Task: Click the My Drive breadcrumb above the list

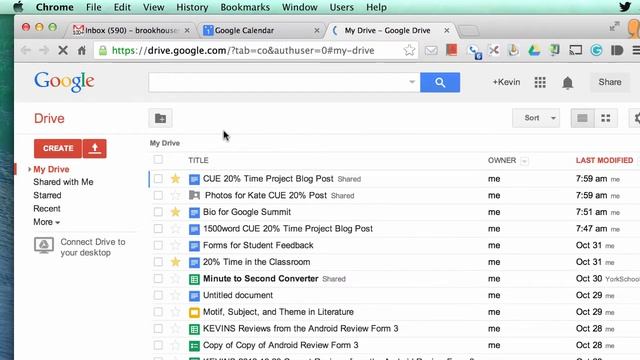Action: pos(165,143)
